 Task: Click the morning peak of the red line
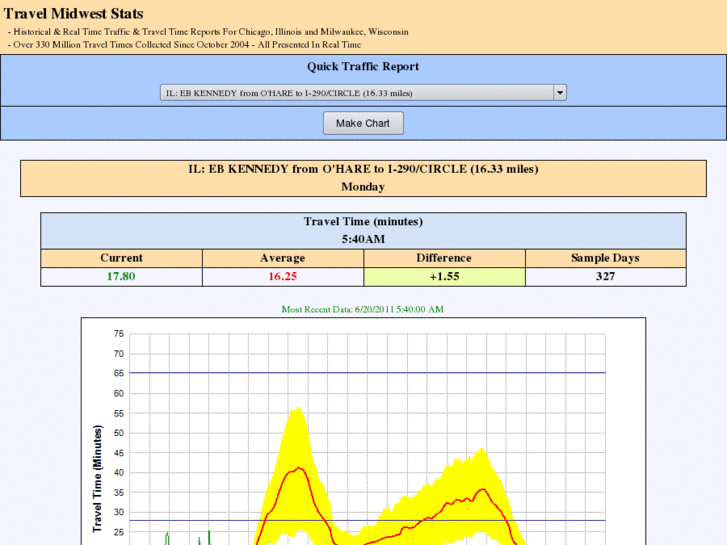click(295, 468)
